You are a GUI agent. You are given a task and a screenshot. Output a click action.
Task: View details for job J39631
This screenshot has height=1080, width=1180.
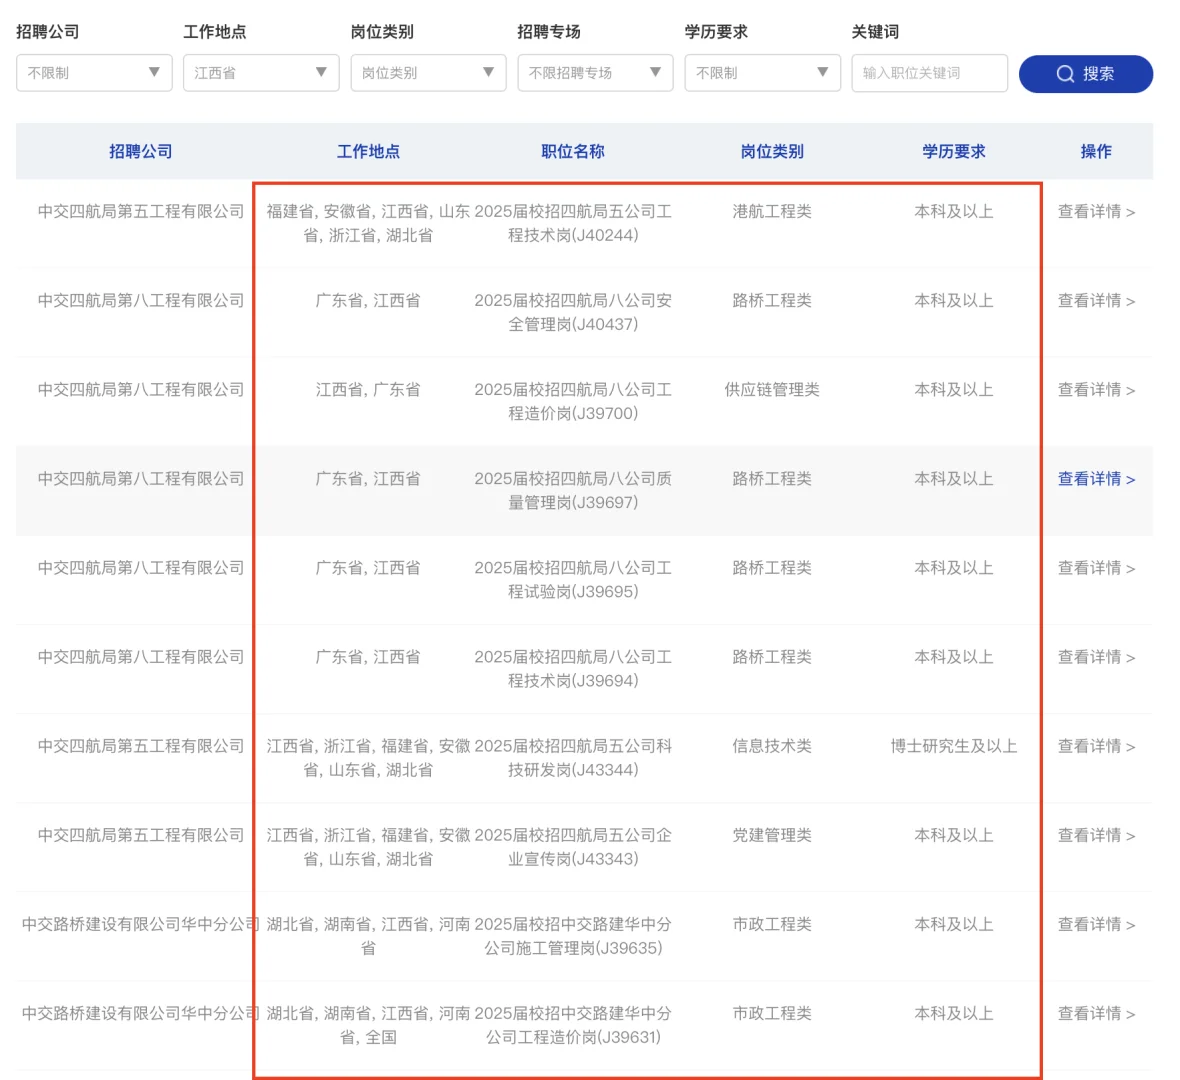coord(1096,1013)
